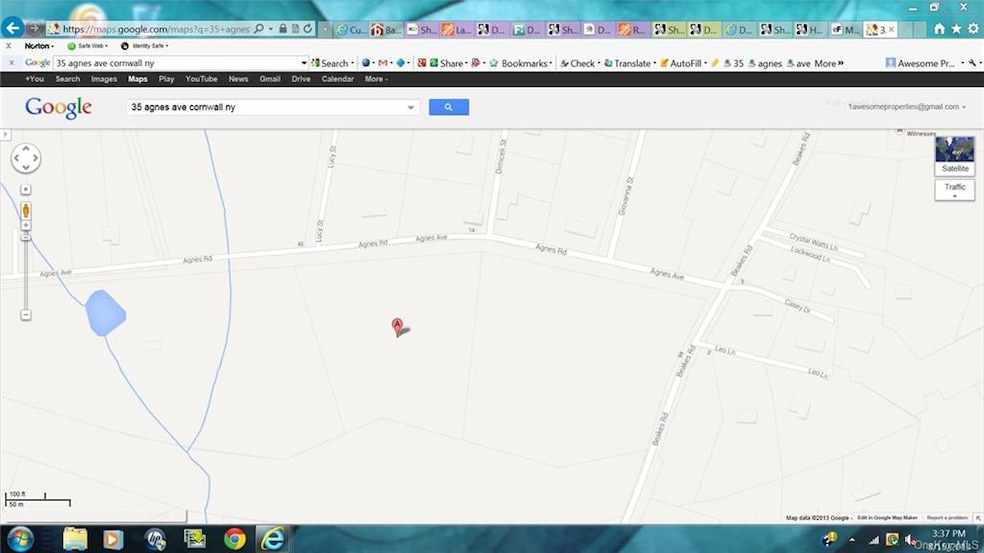The width and height of the screenshot is (984, 553).
Task: Click the map zoom in plus button
Action: [26, 189]
